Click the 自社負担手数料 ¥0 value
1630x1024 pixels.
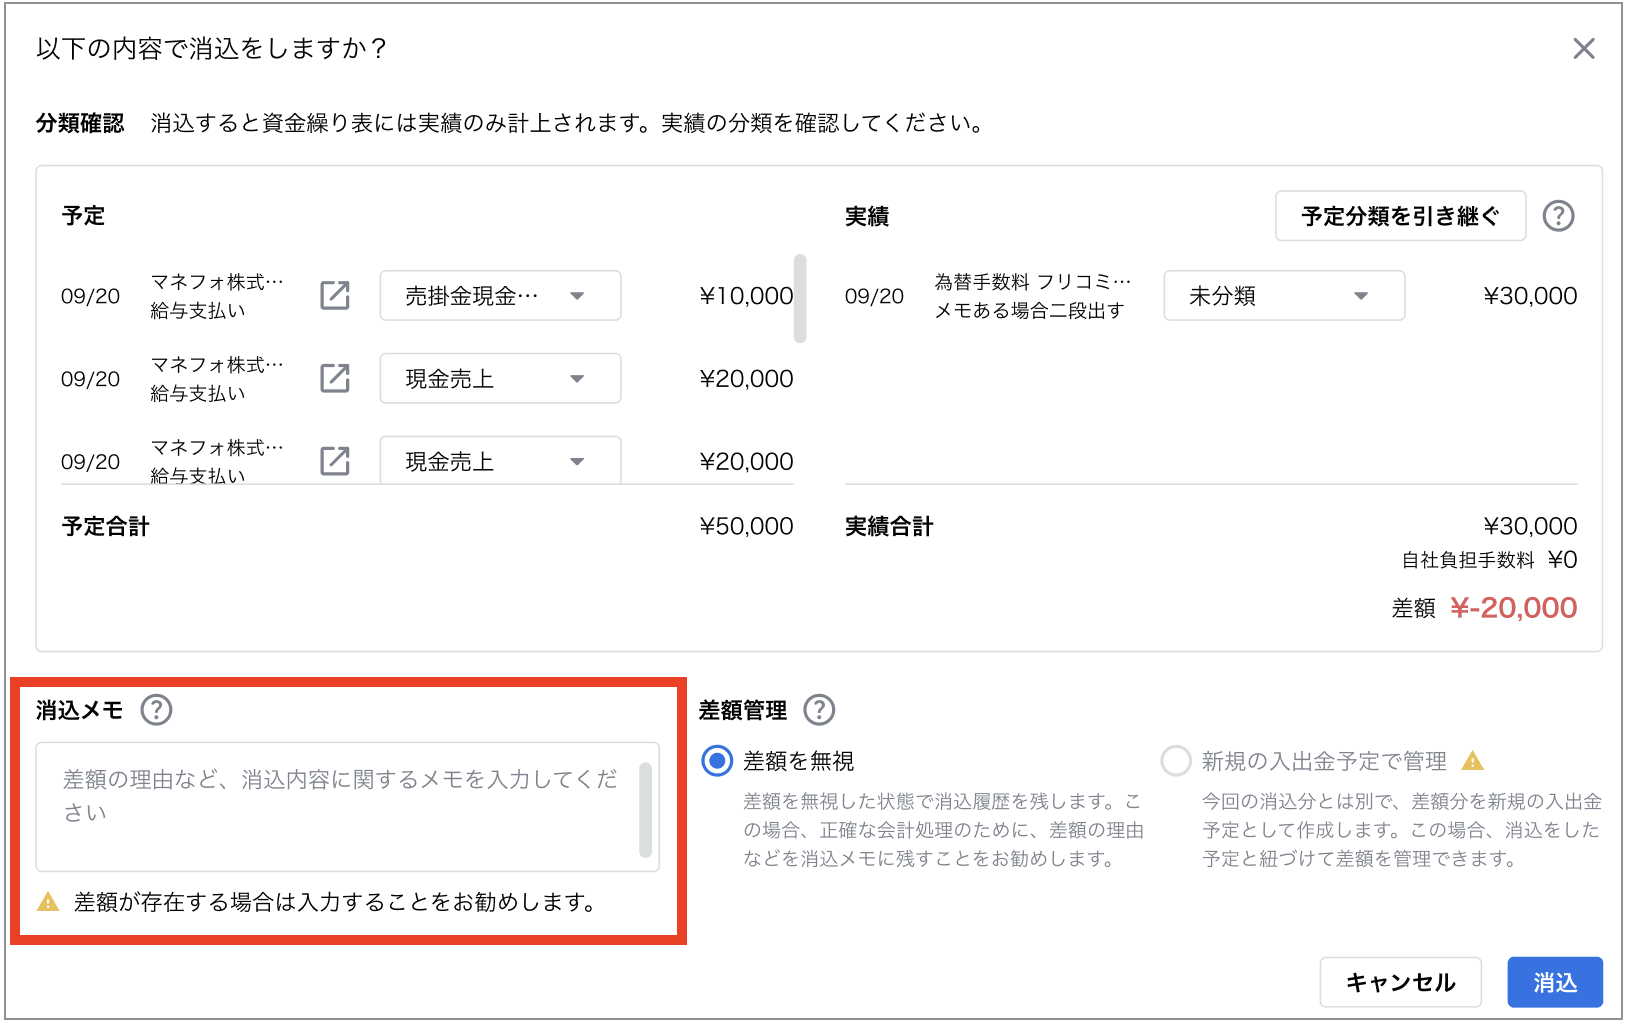pyautogui.click(x=1562, y=560)
